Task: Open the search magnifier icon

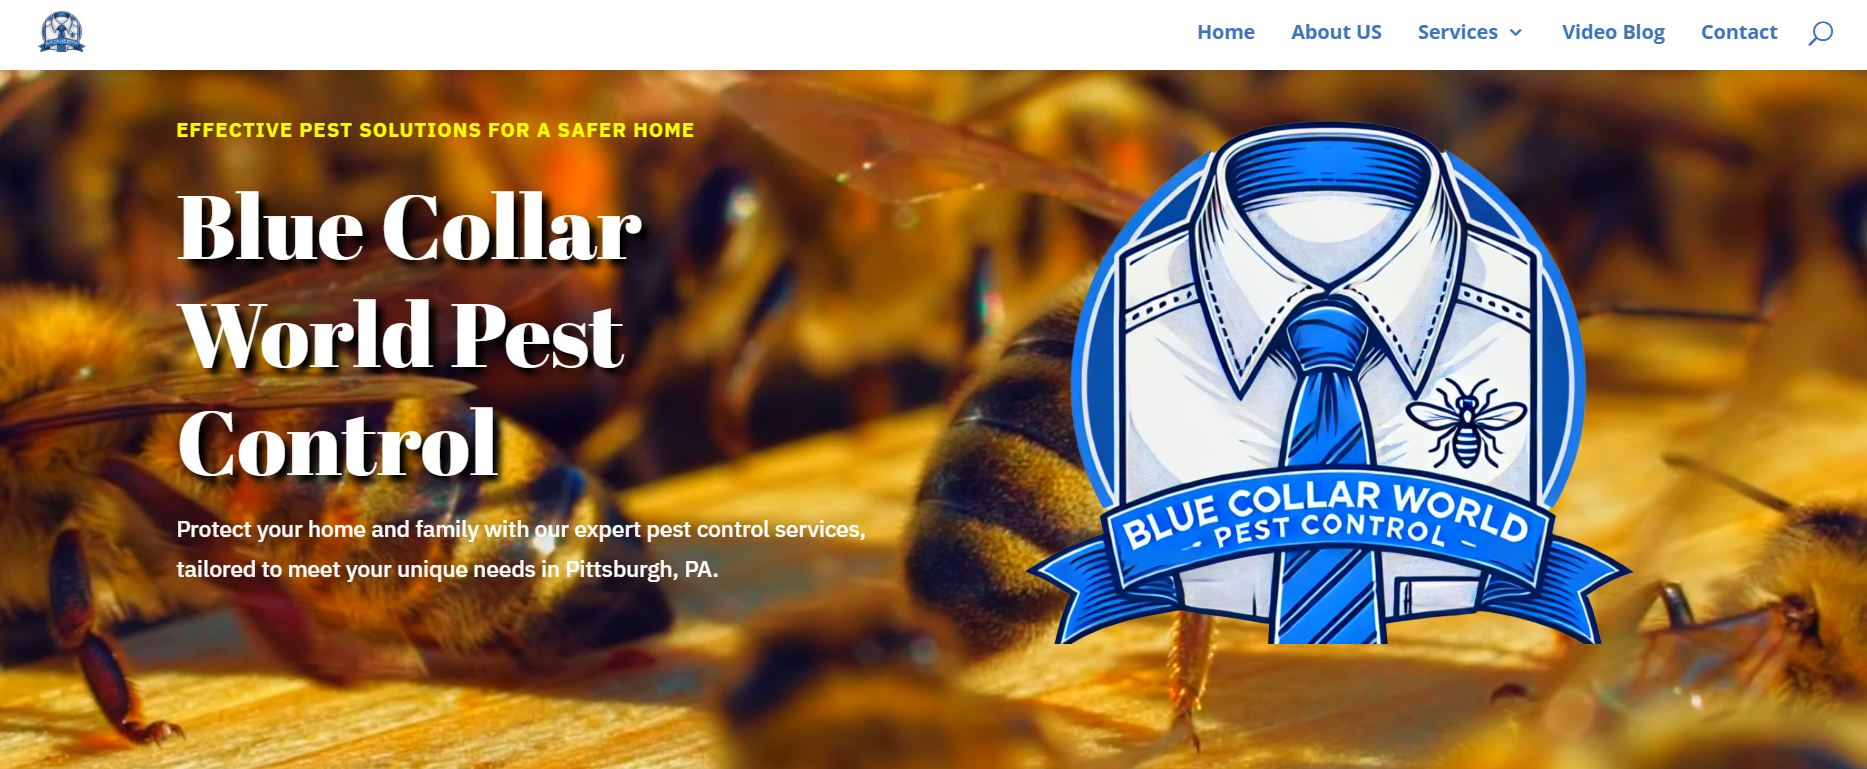Action: pyautogui.click(x=1820, y=33)
